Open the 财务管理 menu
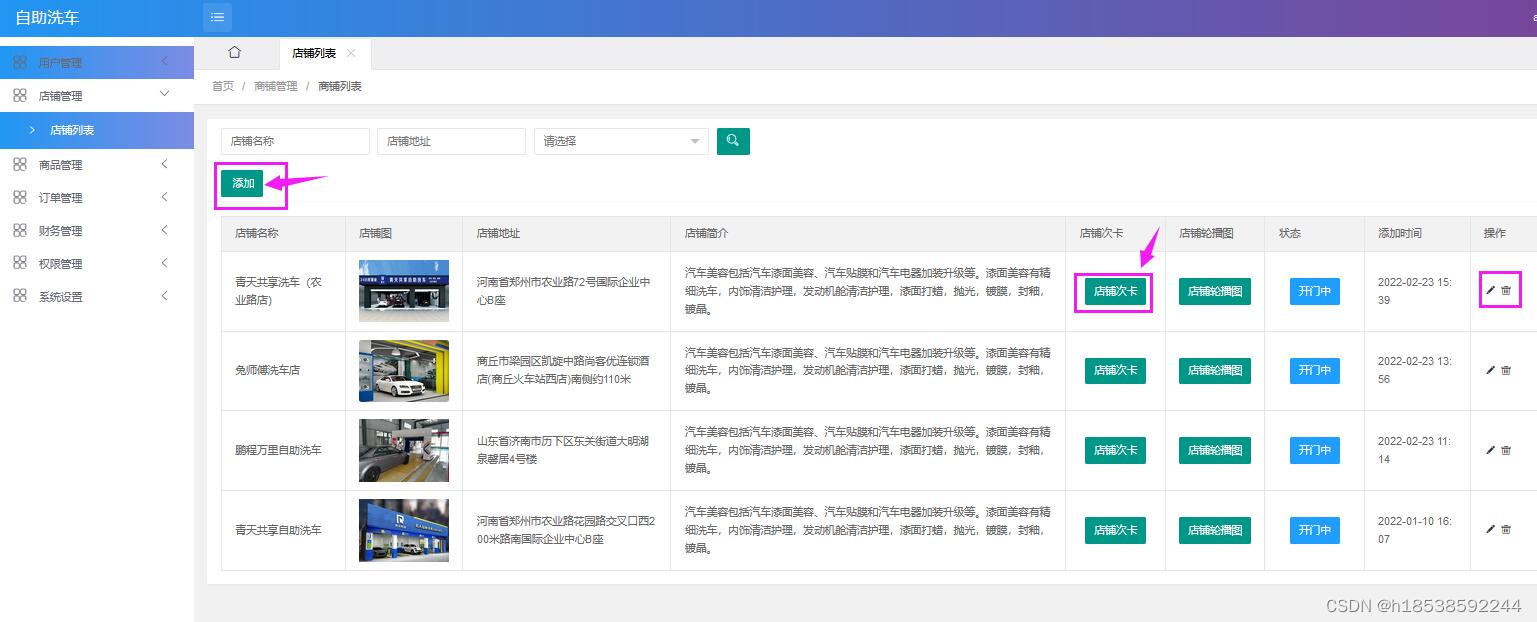Viewport: 1537px width, 622px height. [x=97, y=230]
